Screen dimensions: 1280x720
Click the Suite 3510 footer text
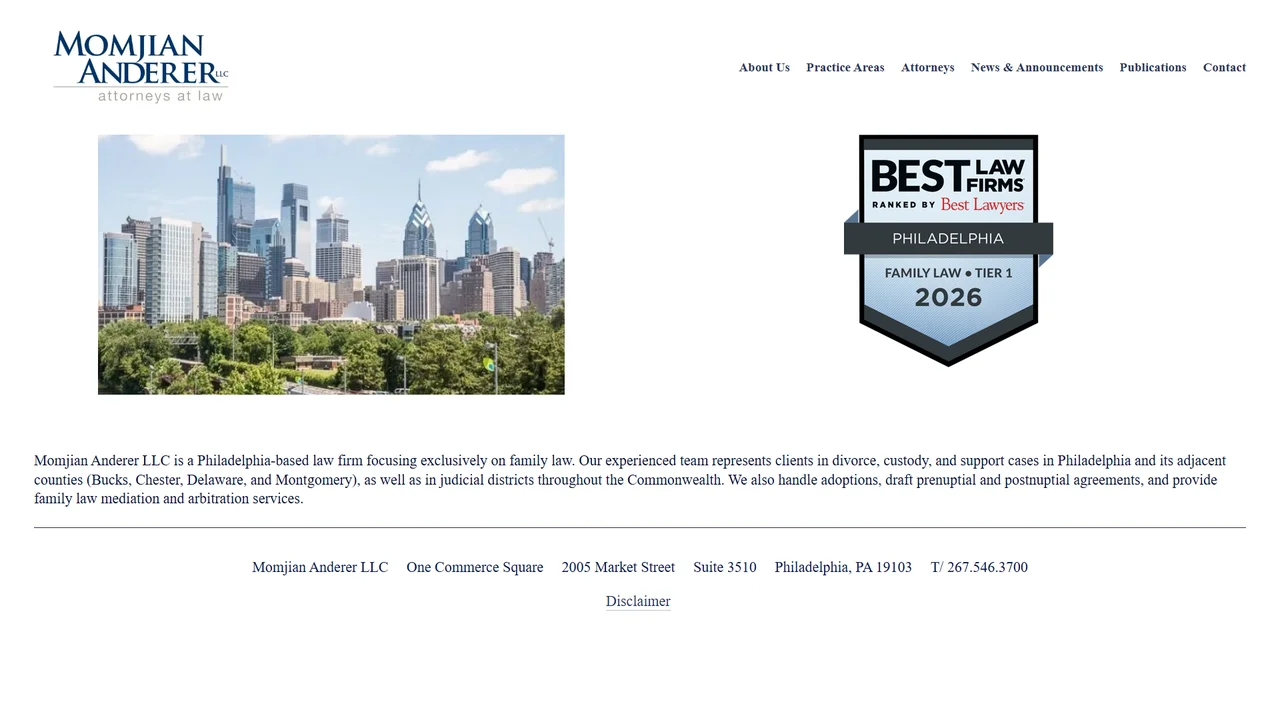click(x=725, y=567)
